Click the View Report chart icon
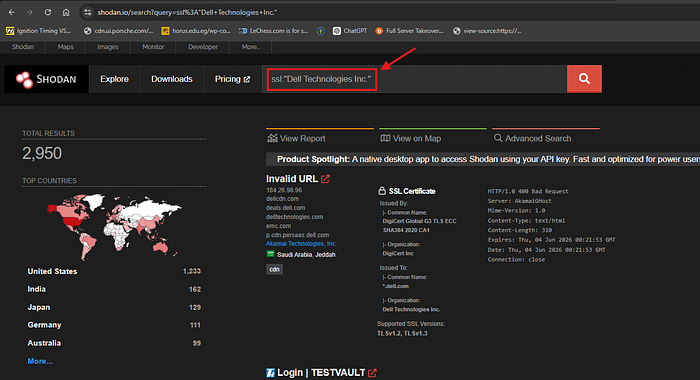The image size is (700, 380). (272, 138)
